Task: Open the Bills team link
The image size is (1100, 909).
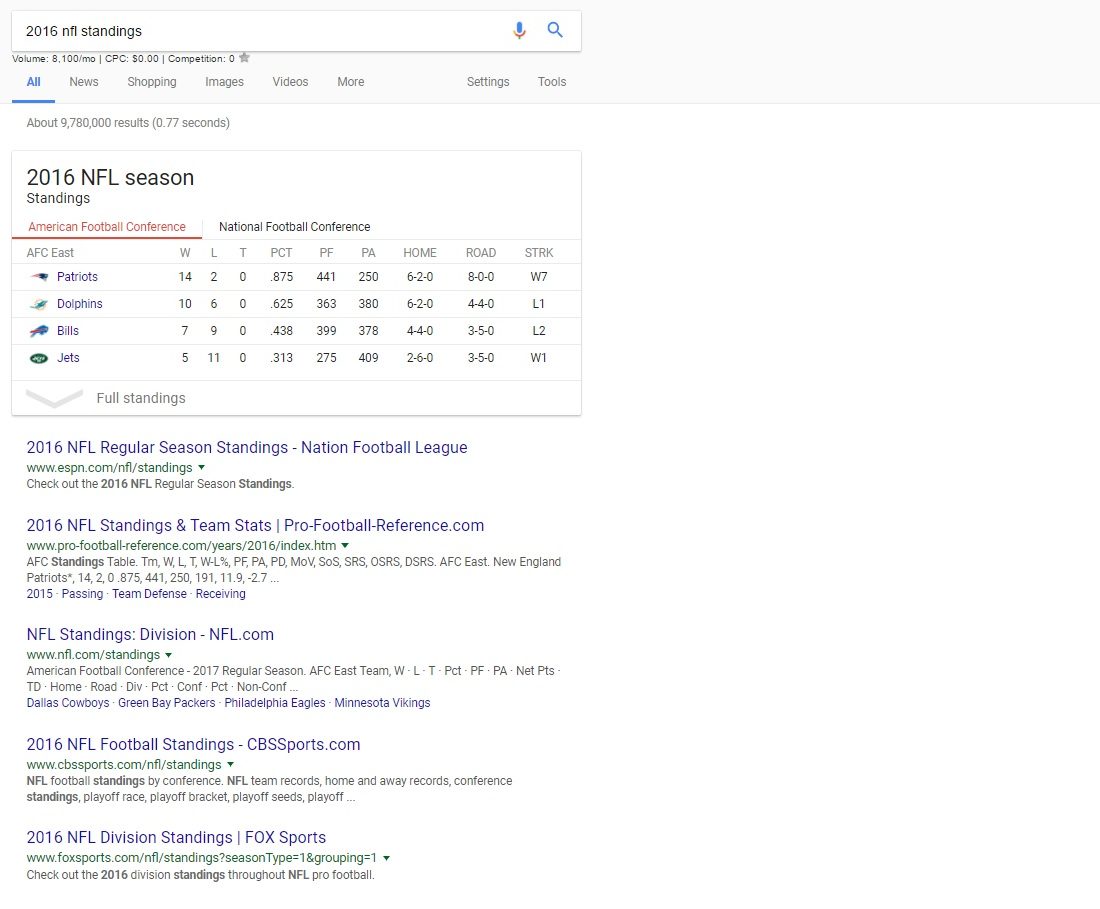Action: pyautogui.click(x=68, y=330)
